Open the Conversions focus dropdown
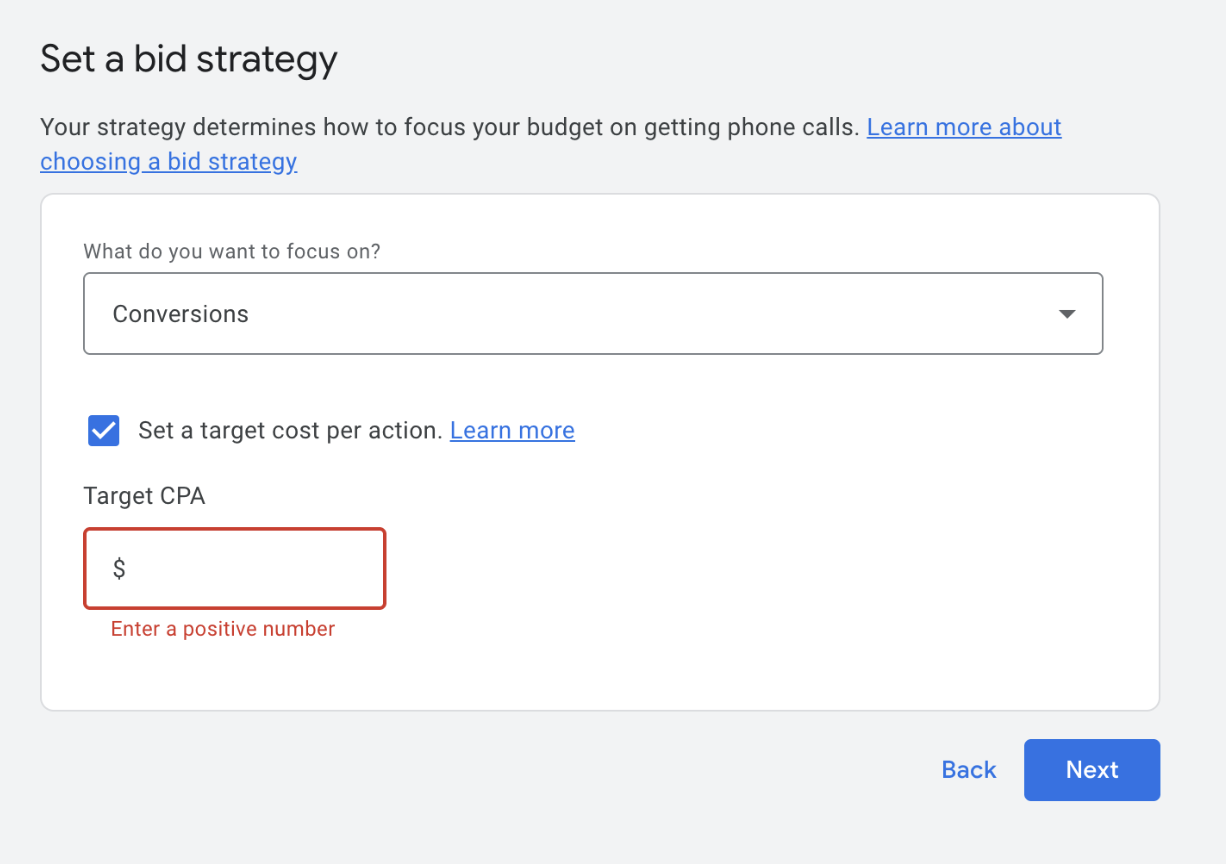 (592, 314)
